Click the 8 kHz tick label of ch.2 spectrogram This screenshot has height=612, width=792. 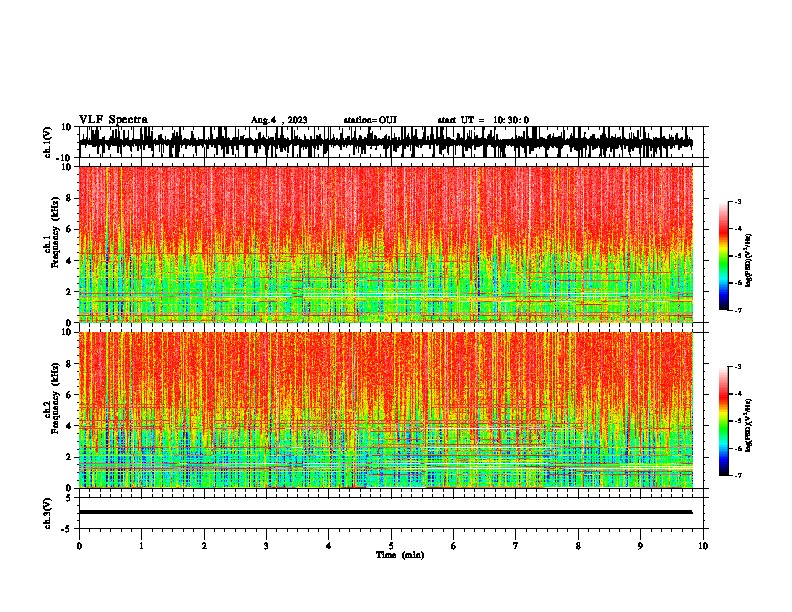pyautogui.click(x=70, y=364)
